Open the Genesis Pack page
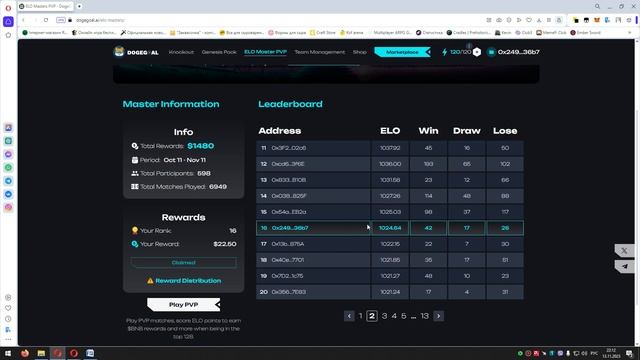640x360 pixels. click(219, 52)
